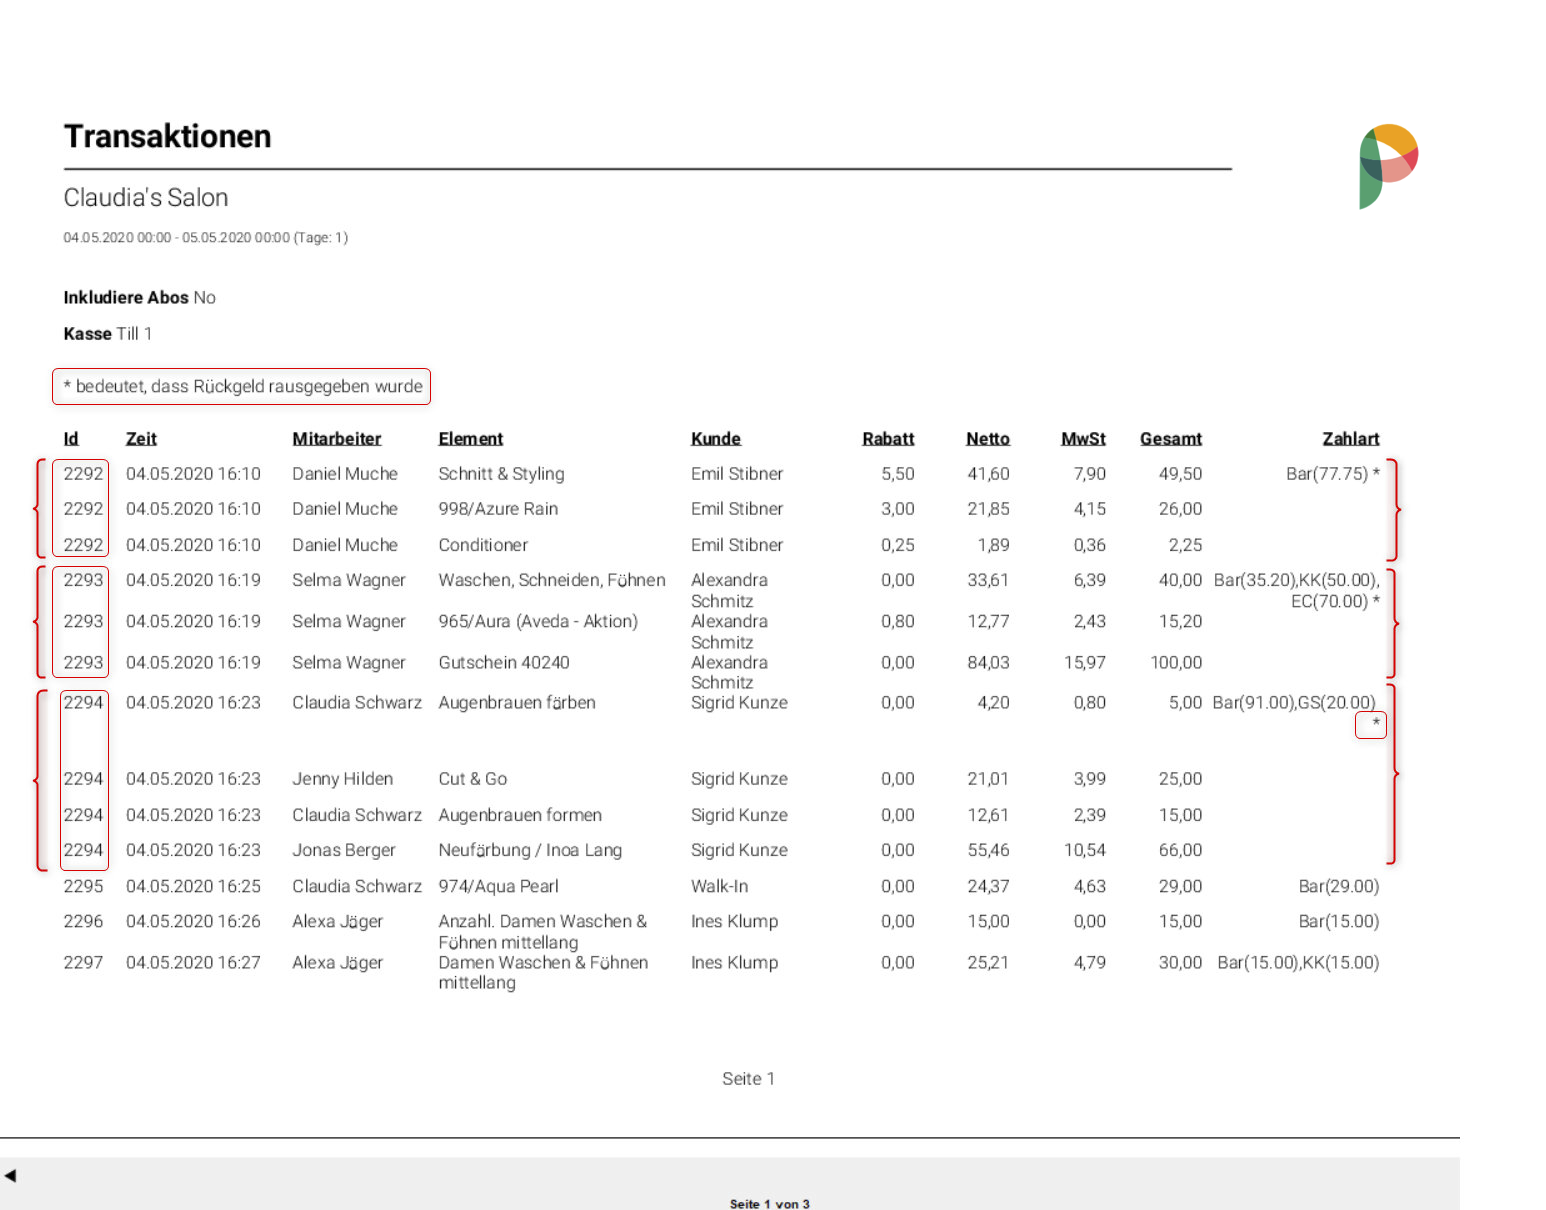Click the MwSt column header
This screenshot has height=1210, width=1546.
(x=1083, y=439)
